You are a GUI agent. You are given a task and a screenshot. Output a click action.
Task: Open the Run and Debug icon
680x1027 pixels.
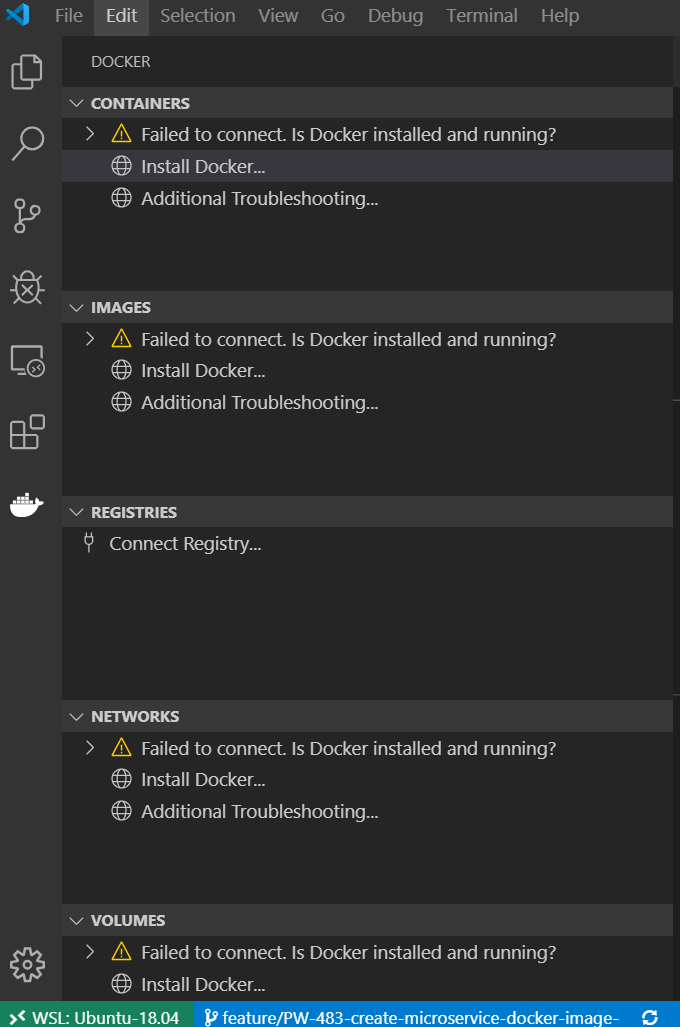point(26,288)
